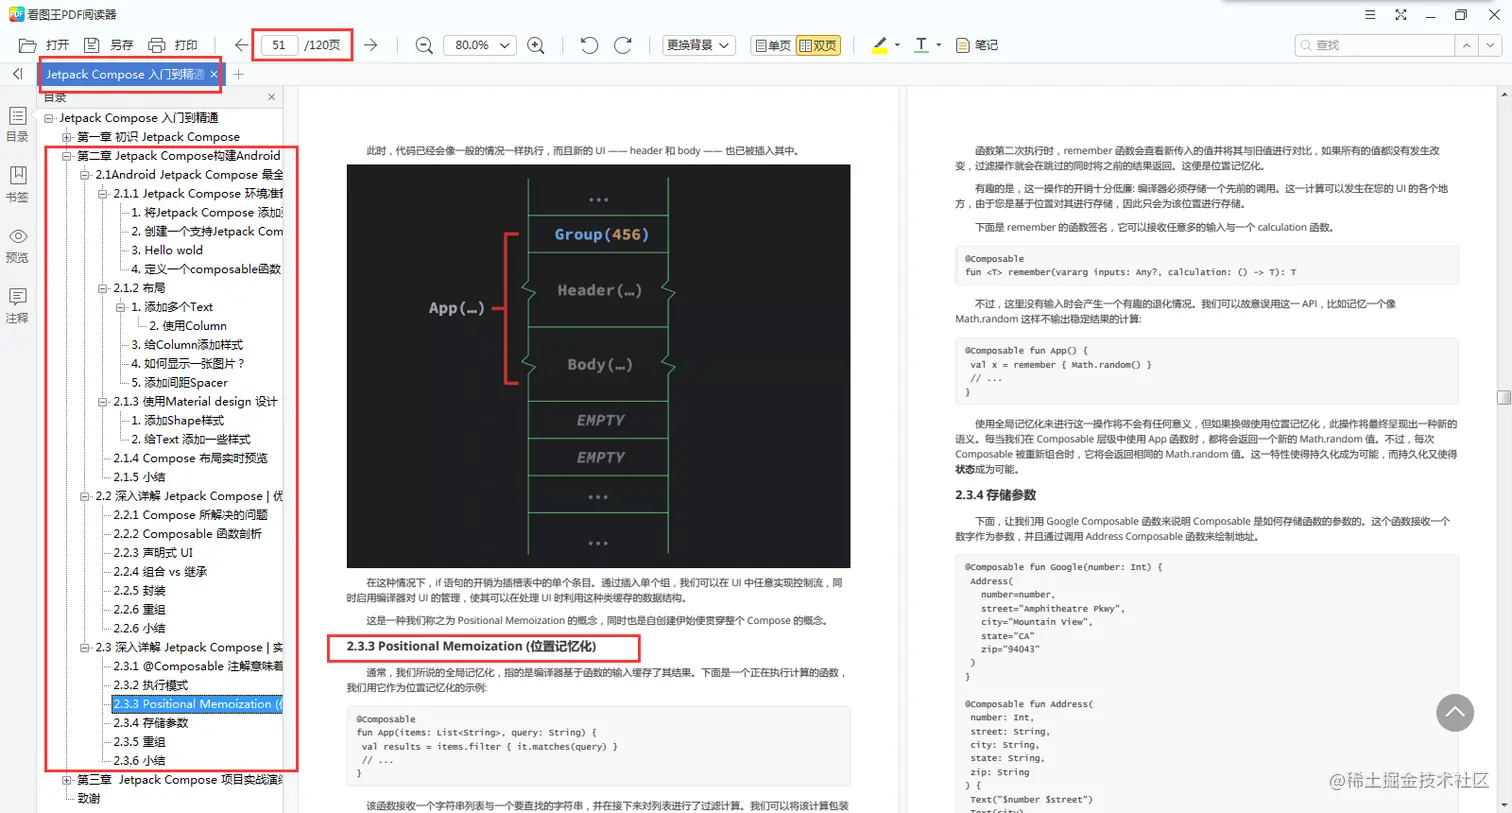Image resolution: width=1512 pixels, height=813 pixels.
Task: Go to the previous page with the left arrow
Action: point(241,45)
